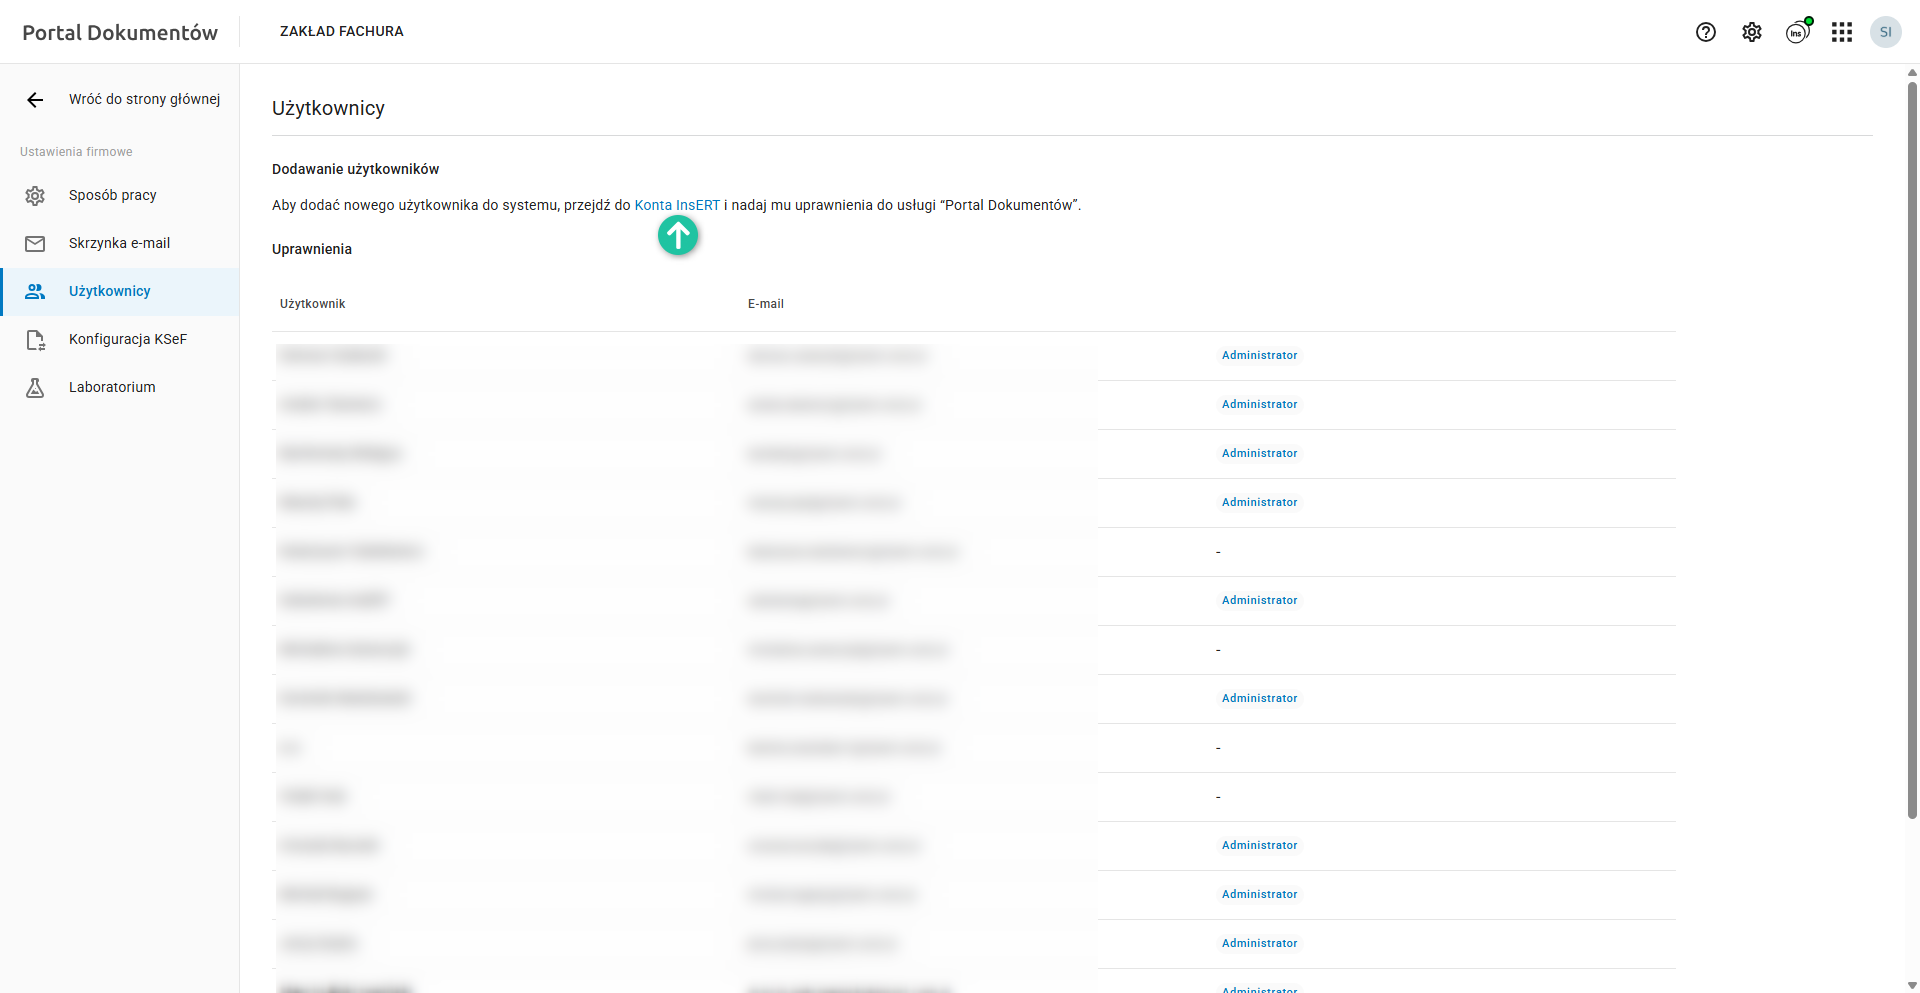Click the help question mark icon
Screen dimensions: 1920x993
[x=1706, y=32]
